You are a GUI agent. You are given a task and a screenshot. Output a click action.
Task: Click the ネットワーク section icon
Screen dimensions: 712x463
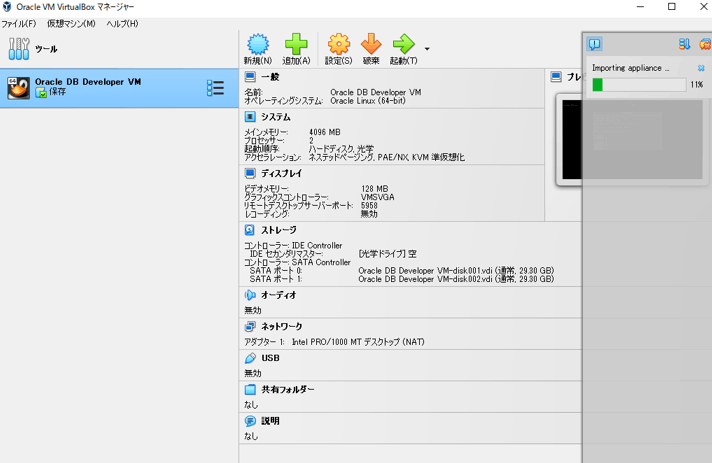click(x=250, y=326)
